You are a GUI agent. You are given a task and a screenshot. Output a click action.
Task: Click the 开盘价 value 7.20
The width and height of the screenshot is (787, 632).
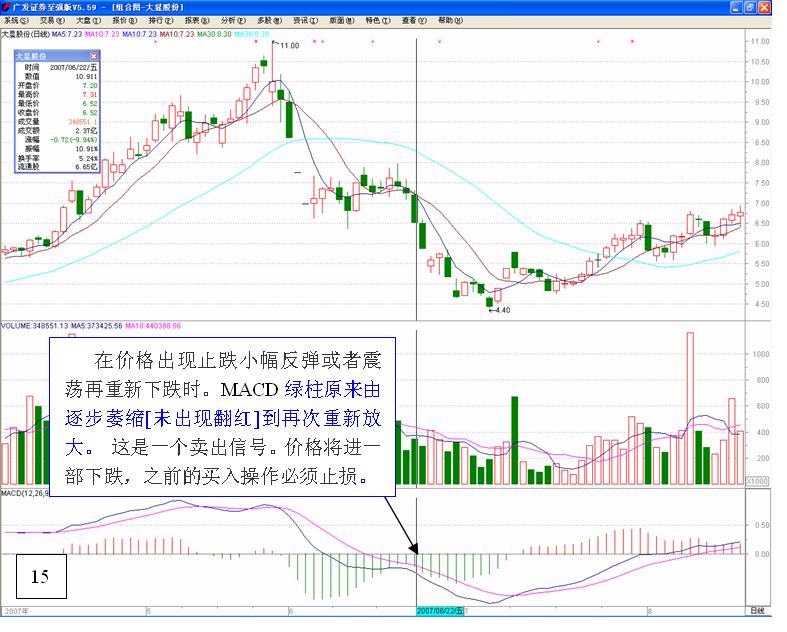(x=90, y=85)
